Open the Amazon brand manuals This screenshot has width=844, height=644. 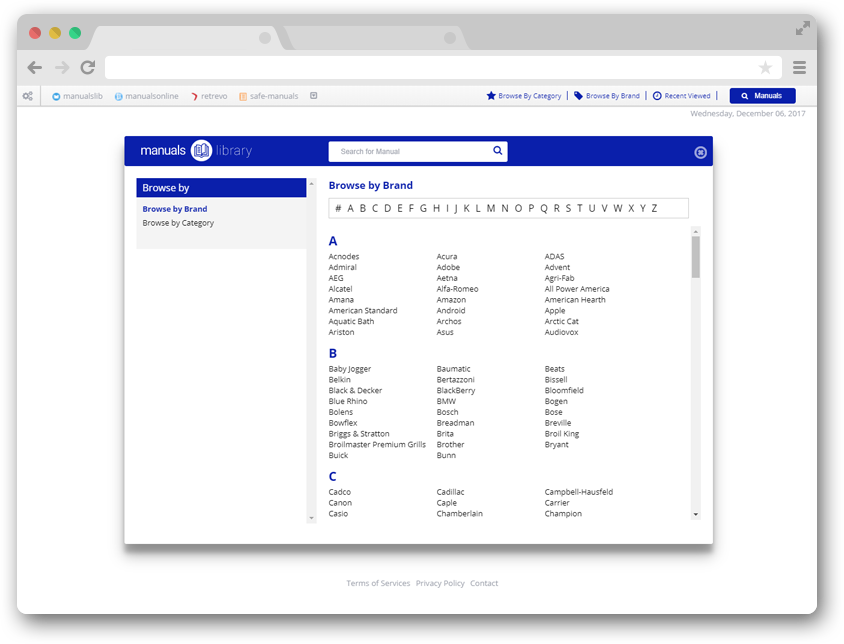click(x=451, y=300)
